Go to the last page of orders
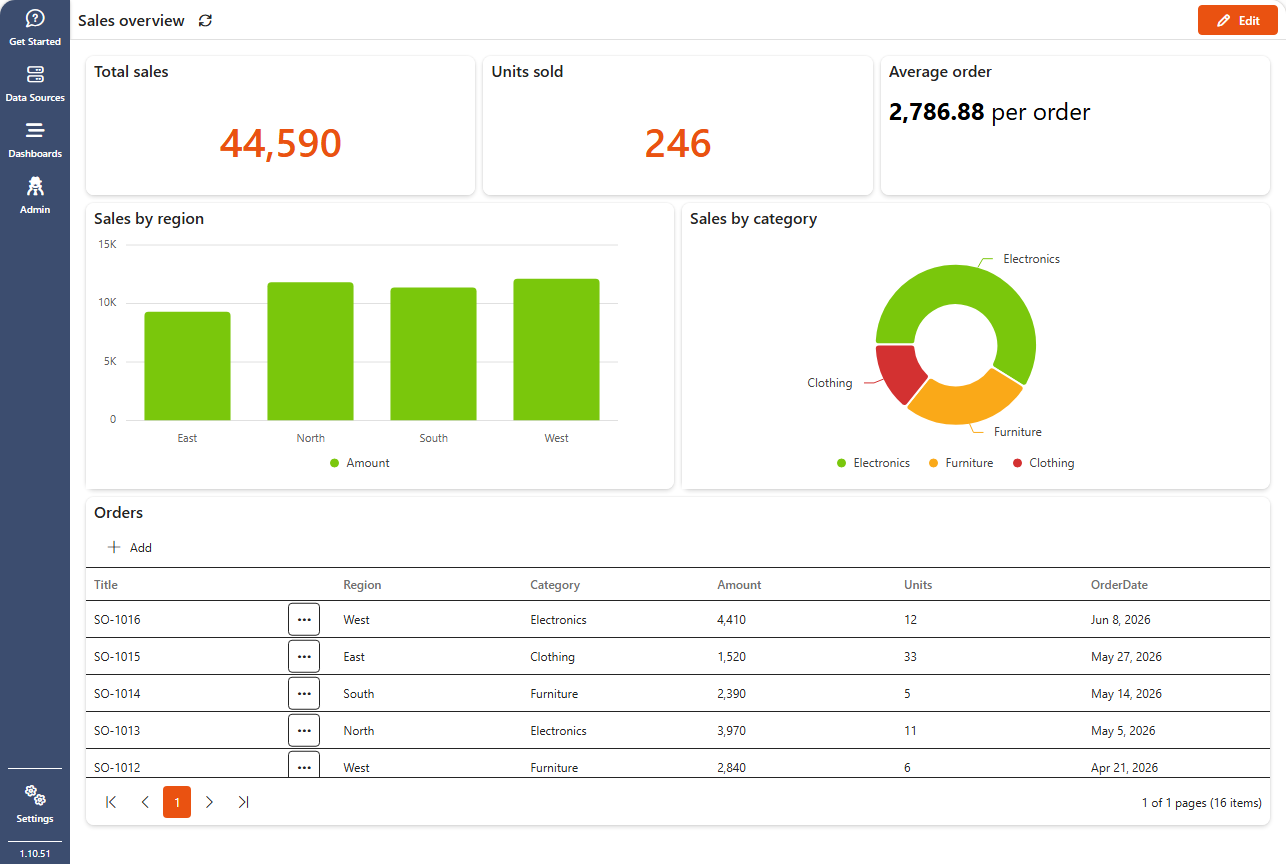 click(x=243, y=802)
